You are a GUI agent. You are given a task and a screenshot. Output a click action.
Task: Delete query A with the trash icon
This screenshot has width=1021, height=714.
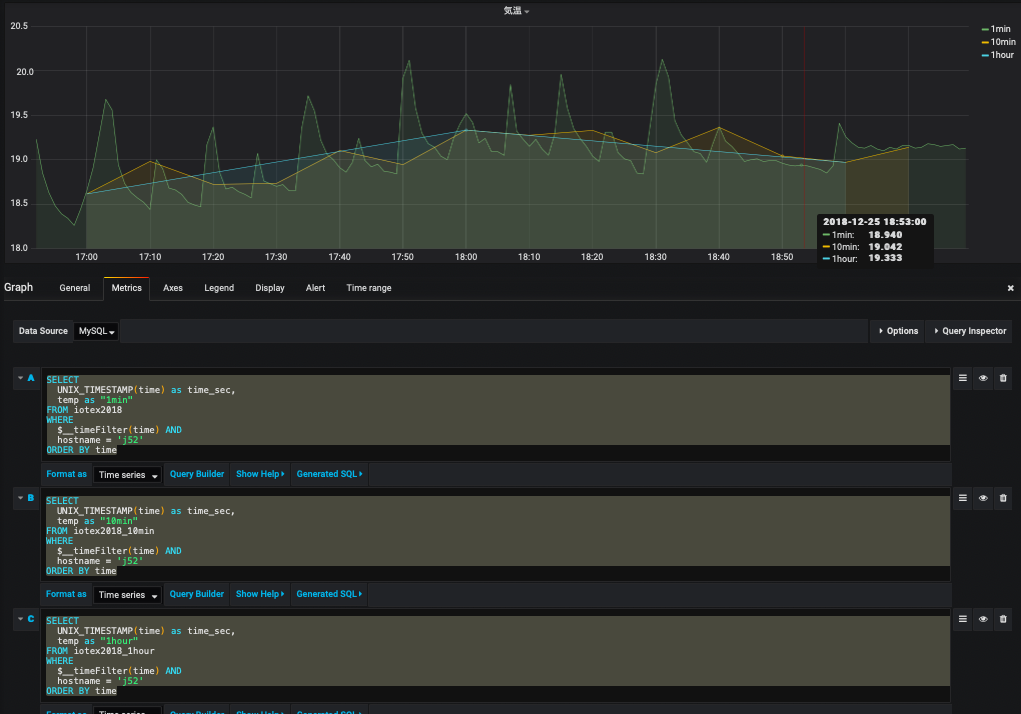click(x=1003, y=378)
